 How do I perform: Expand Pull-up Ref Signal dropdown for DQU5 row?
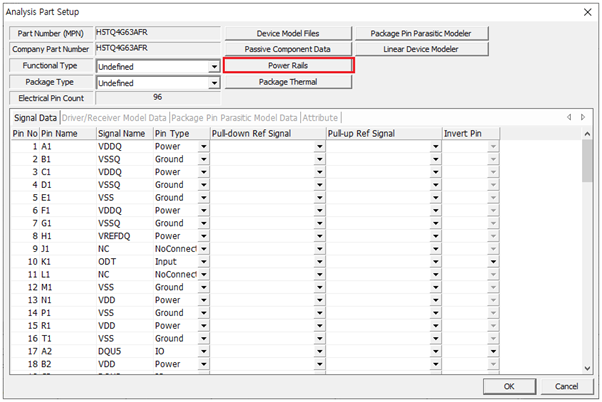(x=436, y=352)
